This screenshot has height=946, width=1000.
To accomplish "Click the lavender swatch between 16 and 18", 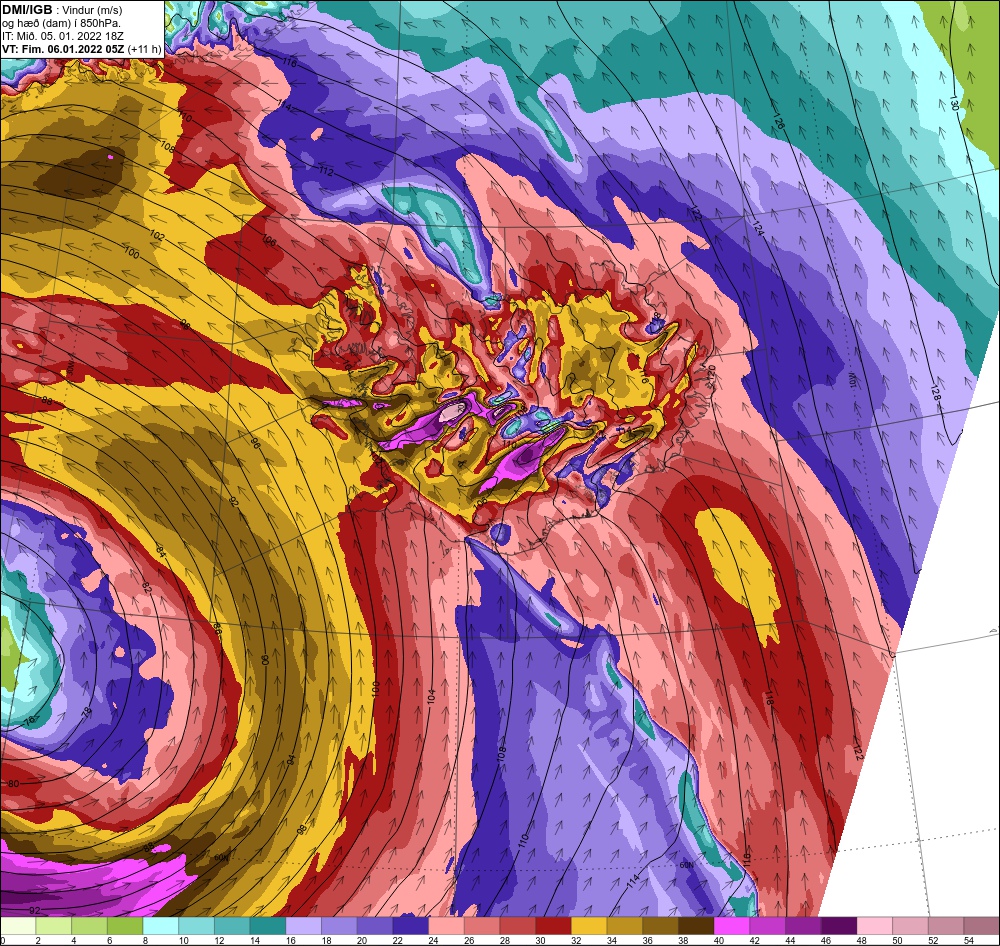I will [304, 926].
